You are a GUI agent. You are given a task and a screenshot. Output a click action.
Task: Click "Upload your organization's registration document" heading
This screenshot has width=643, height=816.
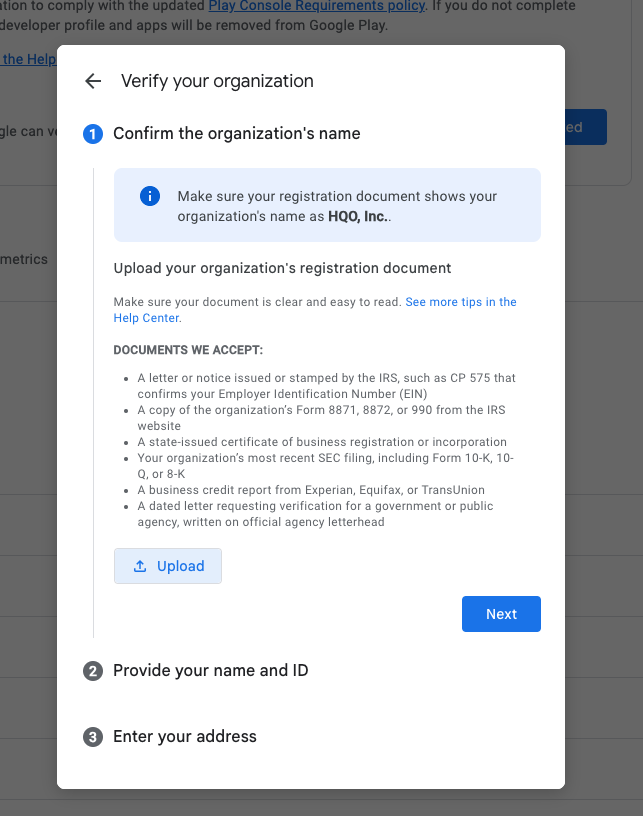click(x=282, y=268)
